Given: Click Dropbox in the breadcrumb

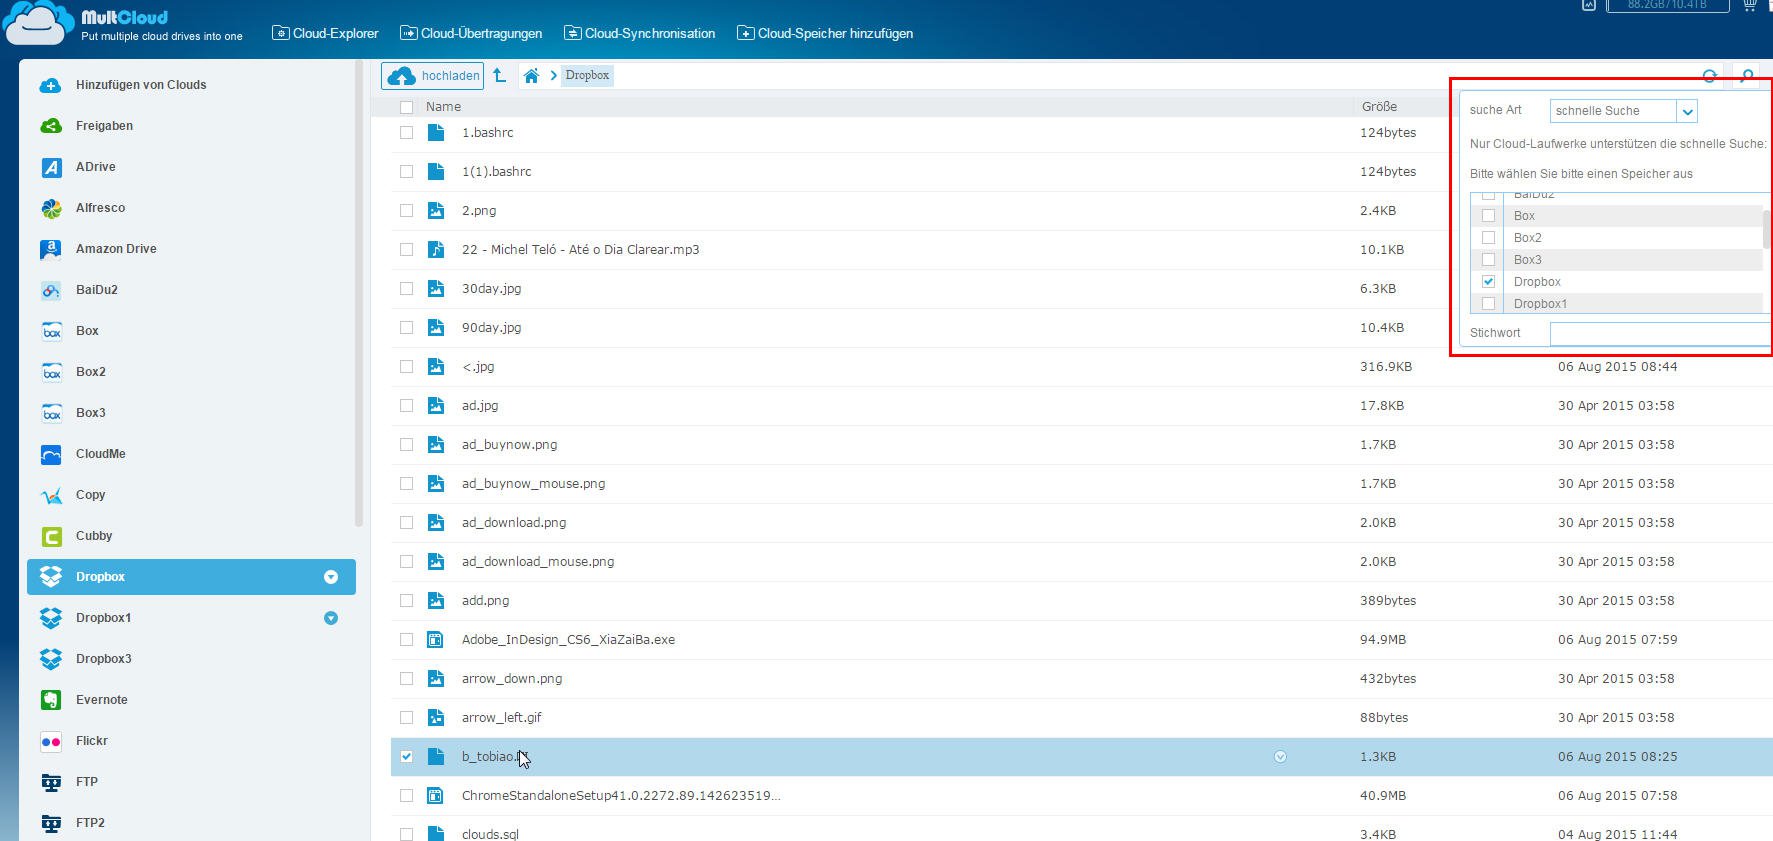Looking at the screenshot, I should tap(587, 76).
